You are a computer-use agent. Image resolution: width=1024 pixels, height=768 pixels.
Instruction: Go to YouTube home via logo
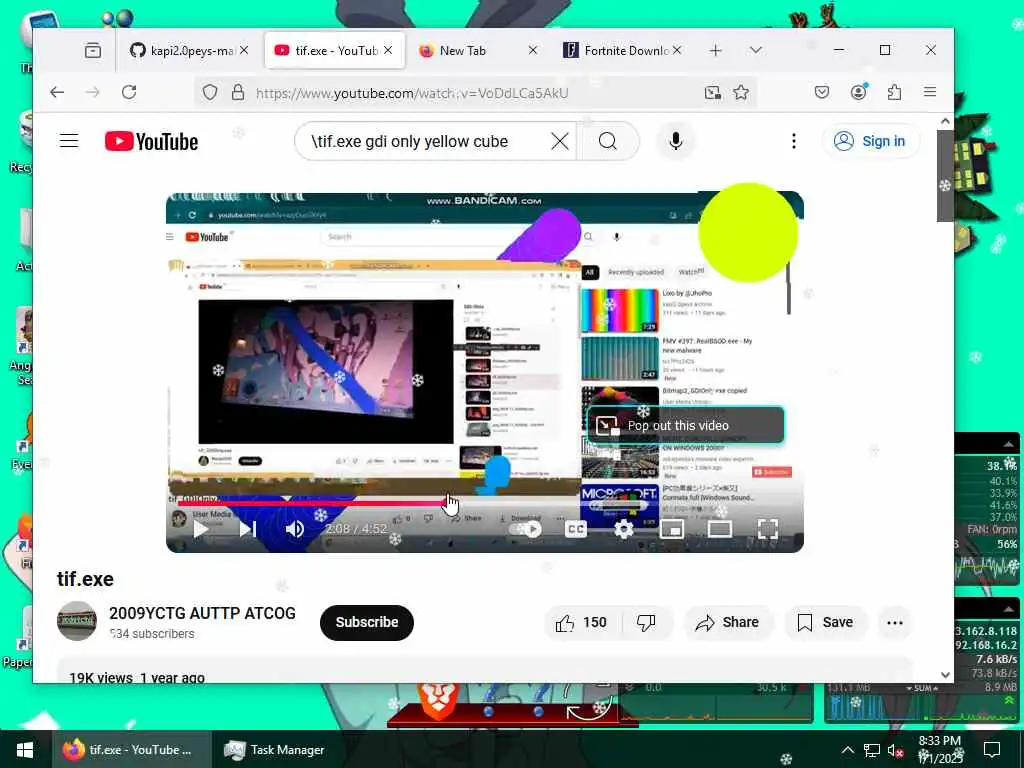(152, 141)
